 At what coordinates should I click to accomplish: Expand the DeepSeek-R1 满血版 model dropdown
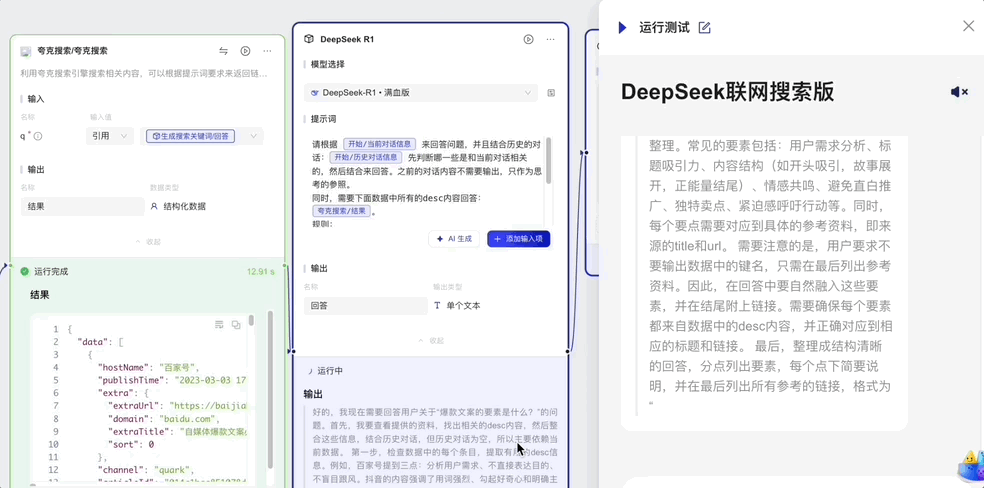pyautogui.click(x=421, y=93)
